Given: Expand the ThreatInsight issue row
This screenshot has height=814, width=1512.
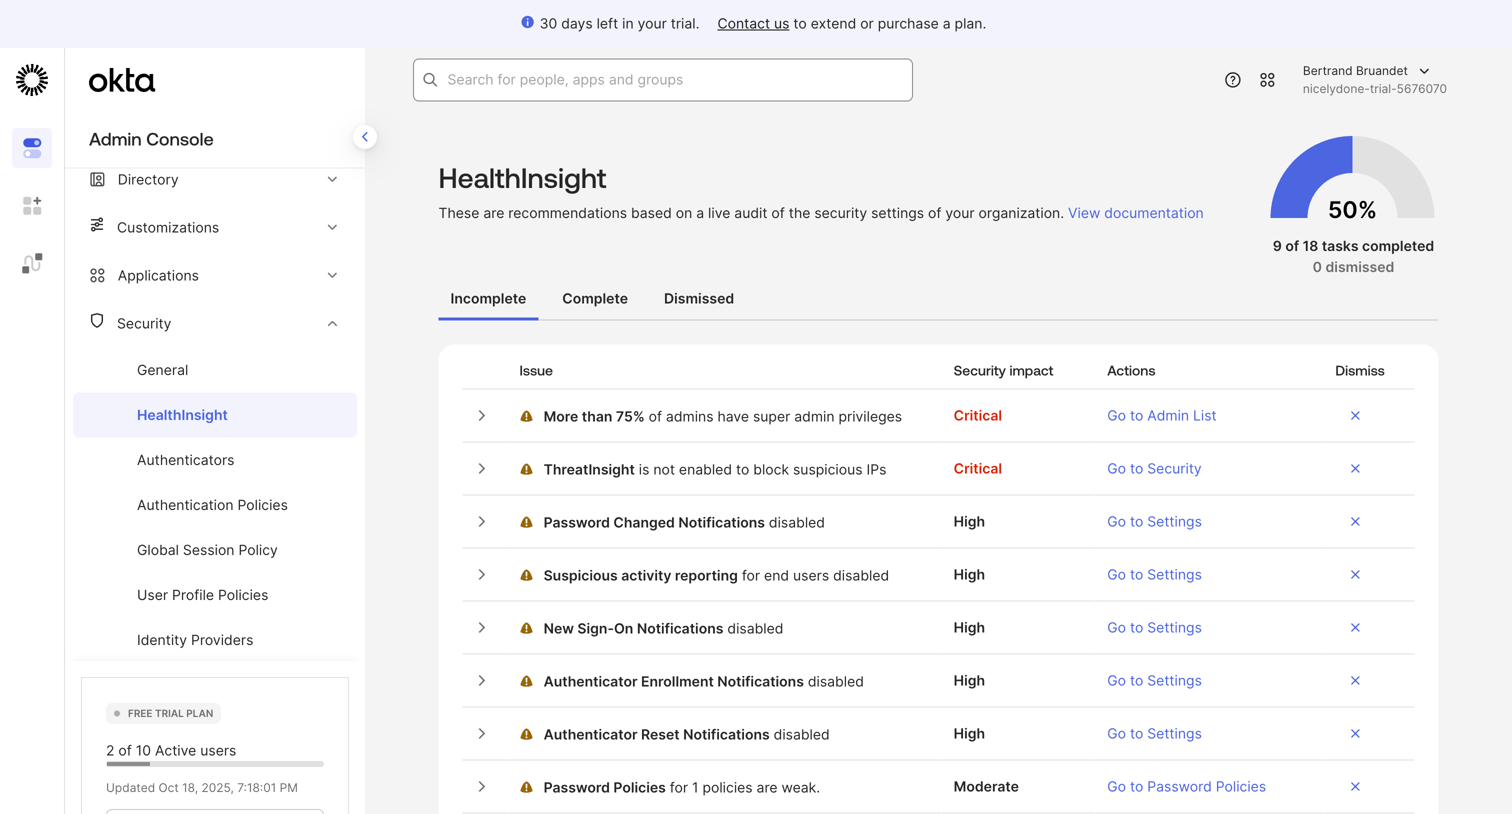Looking at the screenshot, I should 482,469.
